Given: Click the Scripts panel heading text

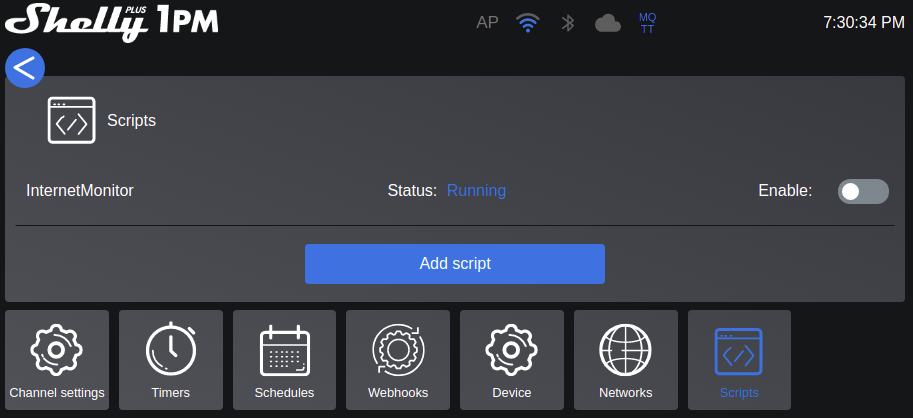Looking at the screenshot, I should (132, 121).
